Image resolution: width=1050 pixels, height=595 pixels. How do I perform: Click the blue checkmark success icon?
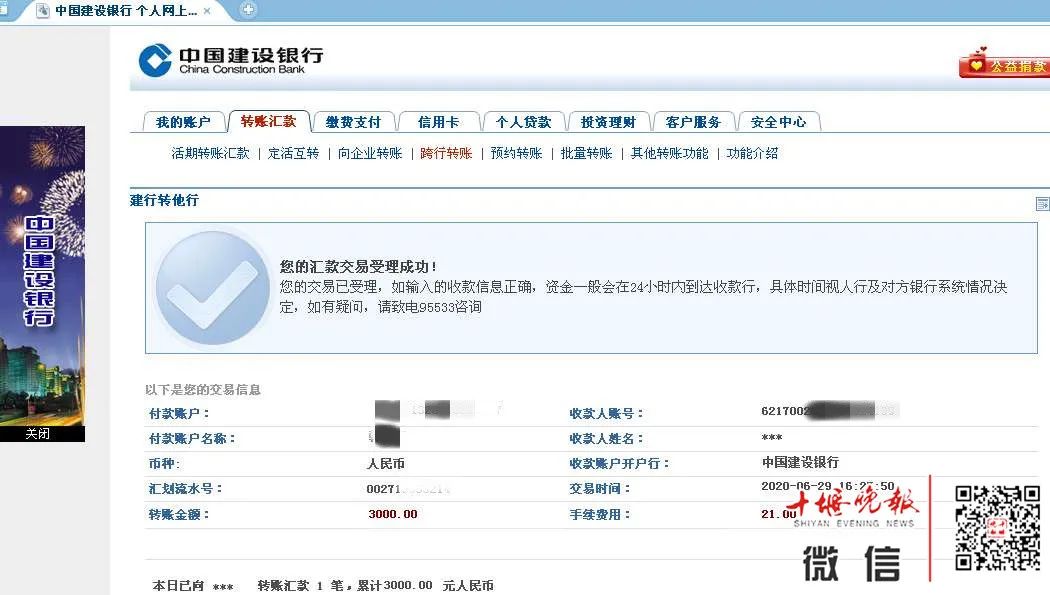pyautogui.click(x=212, y=288)
